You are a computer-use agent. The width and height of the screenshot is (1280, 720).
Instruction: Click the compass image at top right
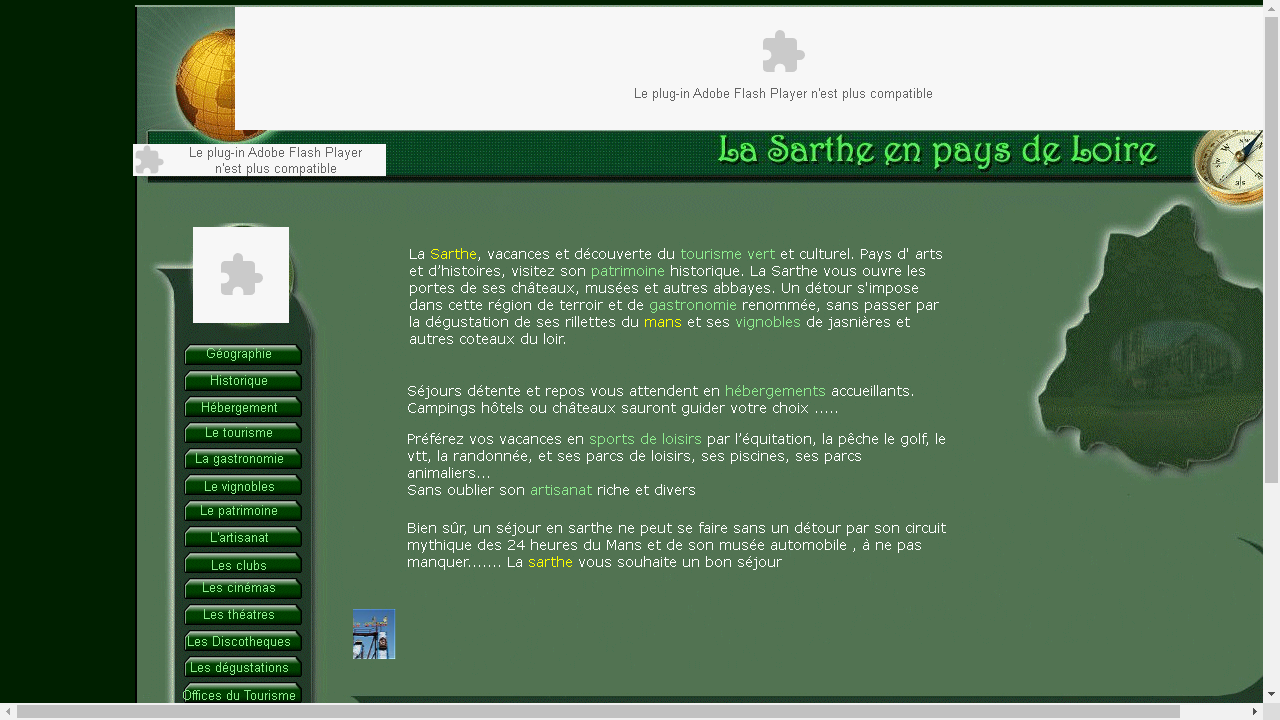tap(1232, 166)
